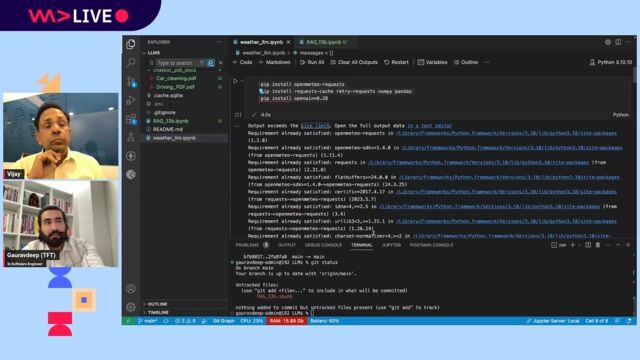Close the bottom panel
This screenshot has width=640, height=360.
(x=628, y=245)
